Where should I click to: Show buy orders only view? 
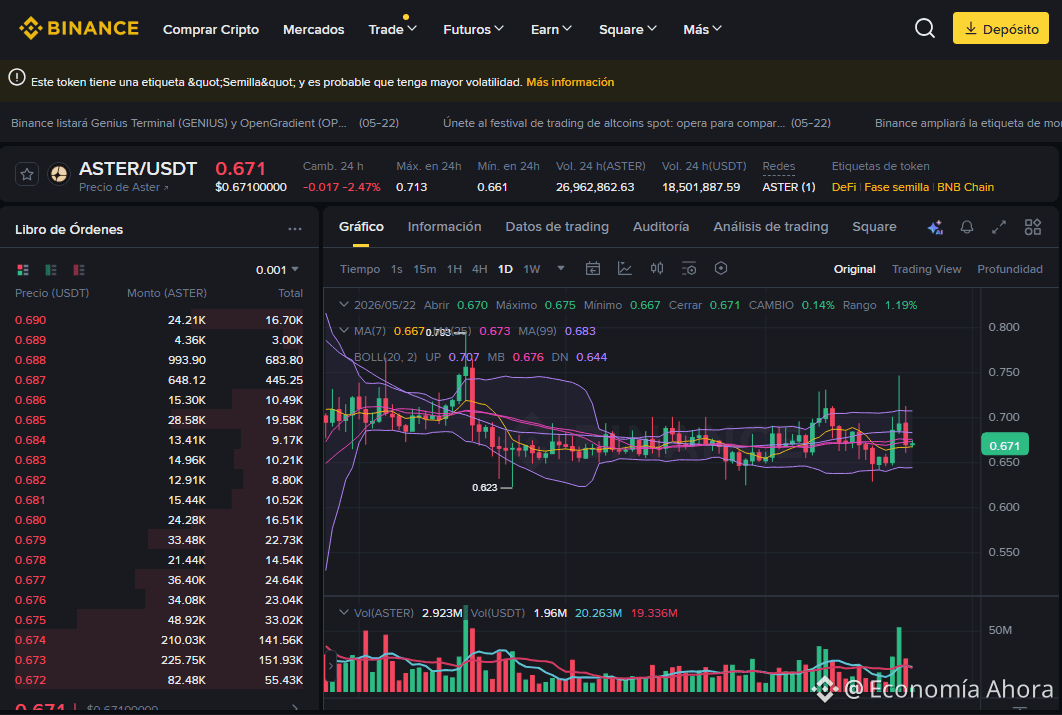(x=51, y=270)
